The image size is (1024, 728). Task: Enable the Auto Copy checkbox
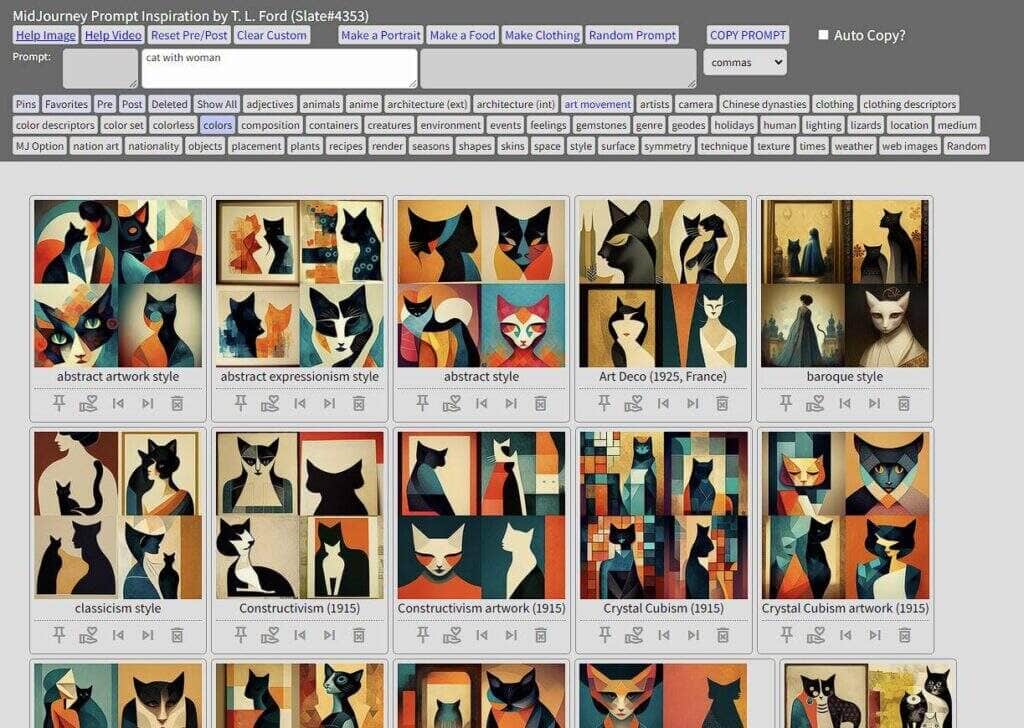pyautogui.click(x=824, y=35)
